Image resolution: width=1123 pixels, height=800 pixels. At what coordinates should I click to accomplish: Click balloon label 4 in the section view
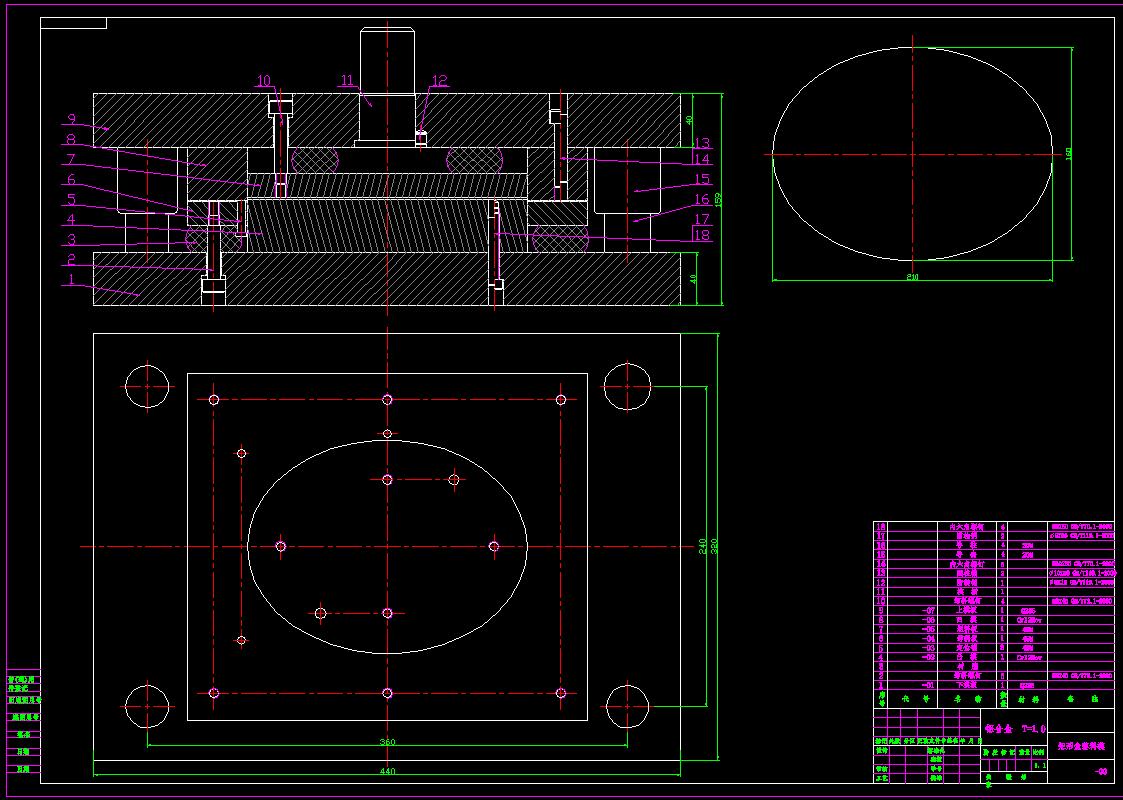click(71, 219)
